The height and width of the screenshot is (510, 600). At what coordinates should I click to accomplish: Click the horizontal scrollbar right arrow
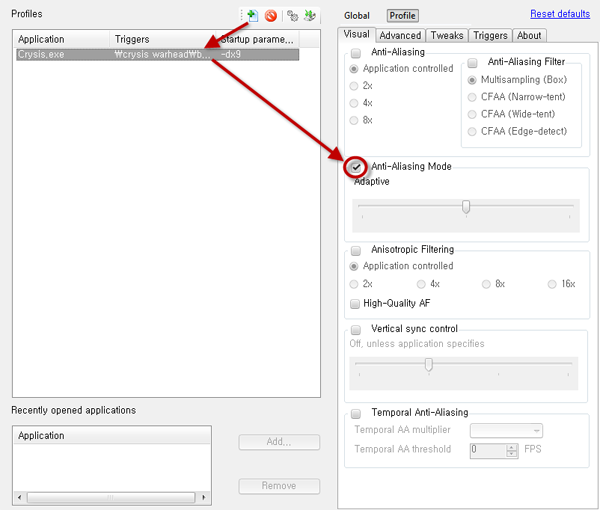coord(204,498)
